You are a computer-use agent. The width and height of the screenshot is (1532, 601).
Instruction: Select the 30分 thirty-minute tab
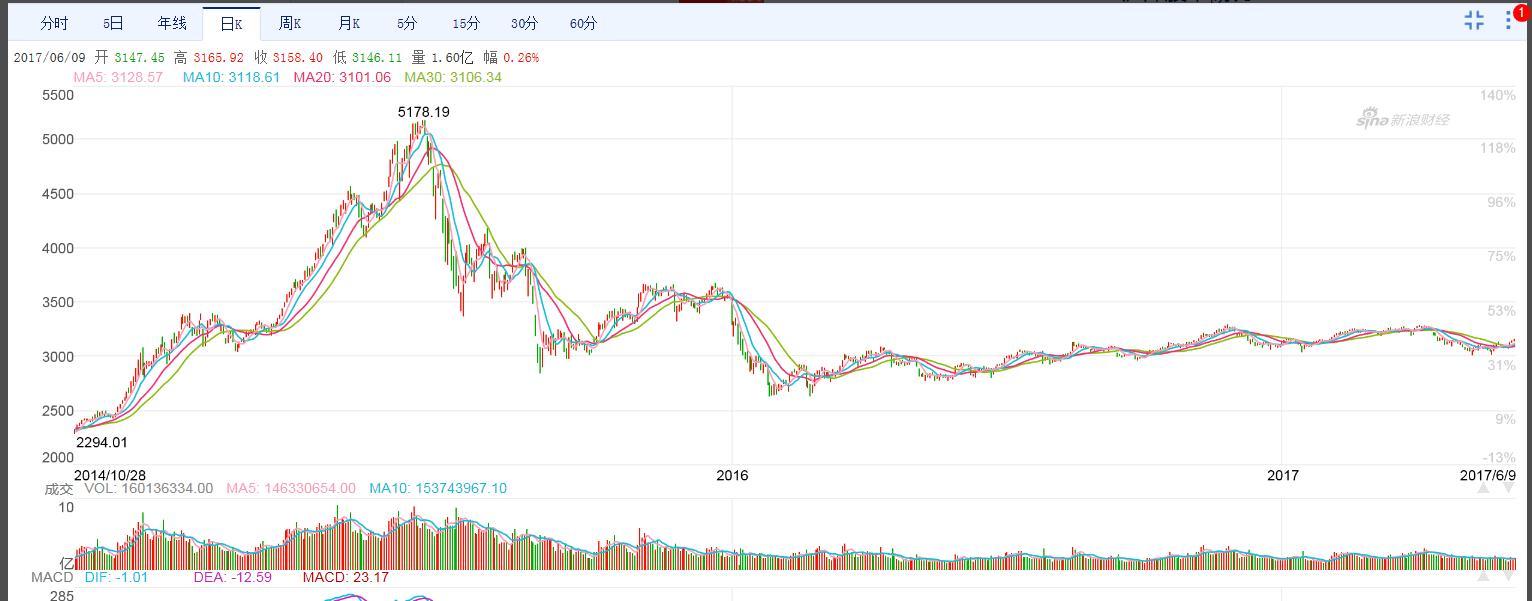524,23
